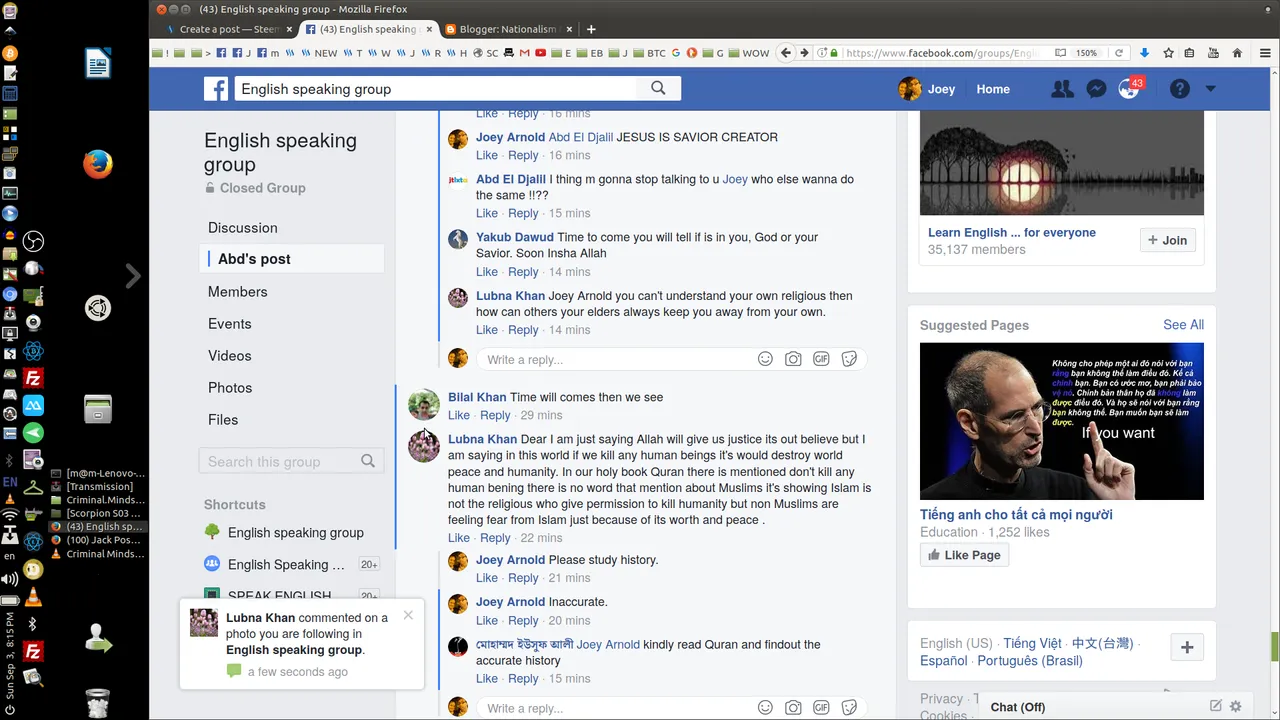Click the Firefox home button
This screenshot has width=1280, height=720.
click(1237, 53)
